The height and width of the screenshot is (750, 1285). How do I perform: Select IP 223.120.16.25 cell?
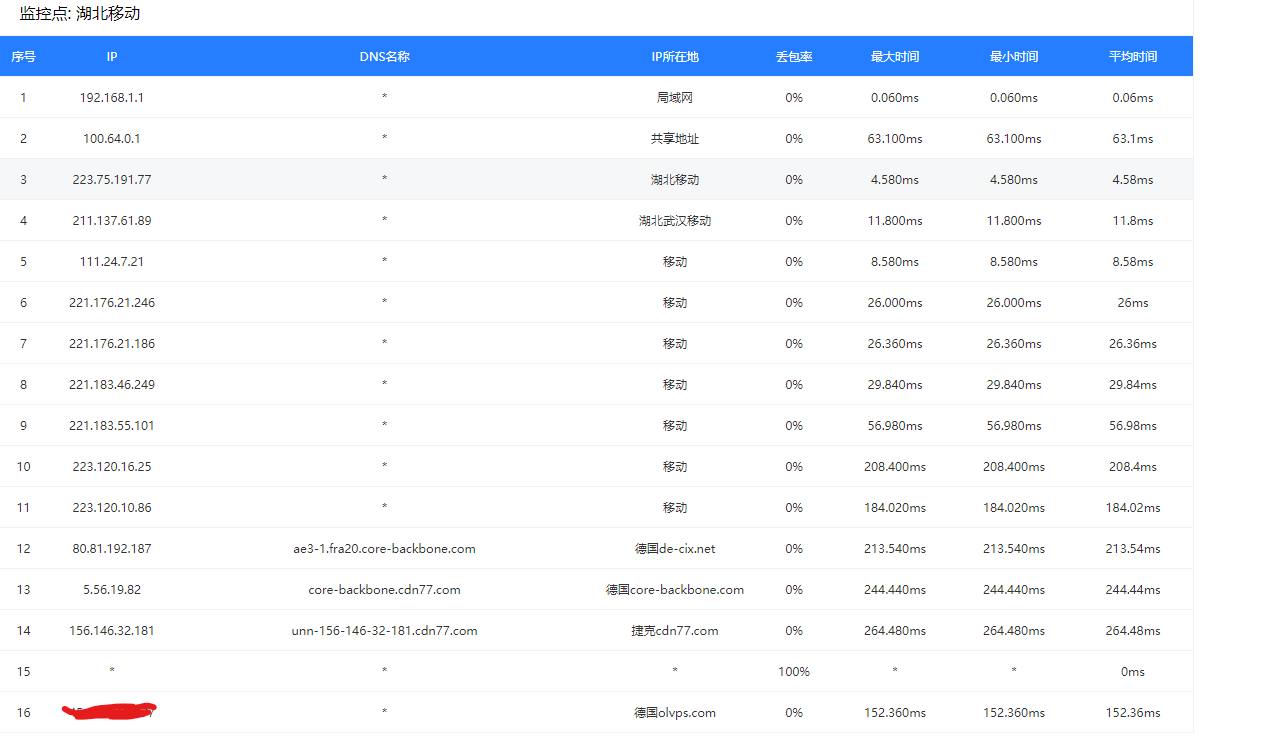point(112,467)
